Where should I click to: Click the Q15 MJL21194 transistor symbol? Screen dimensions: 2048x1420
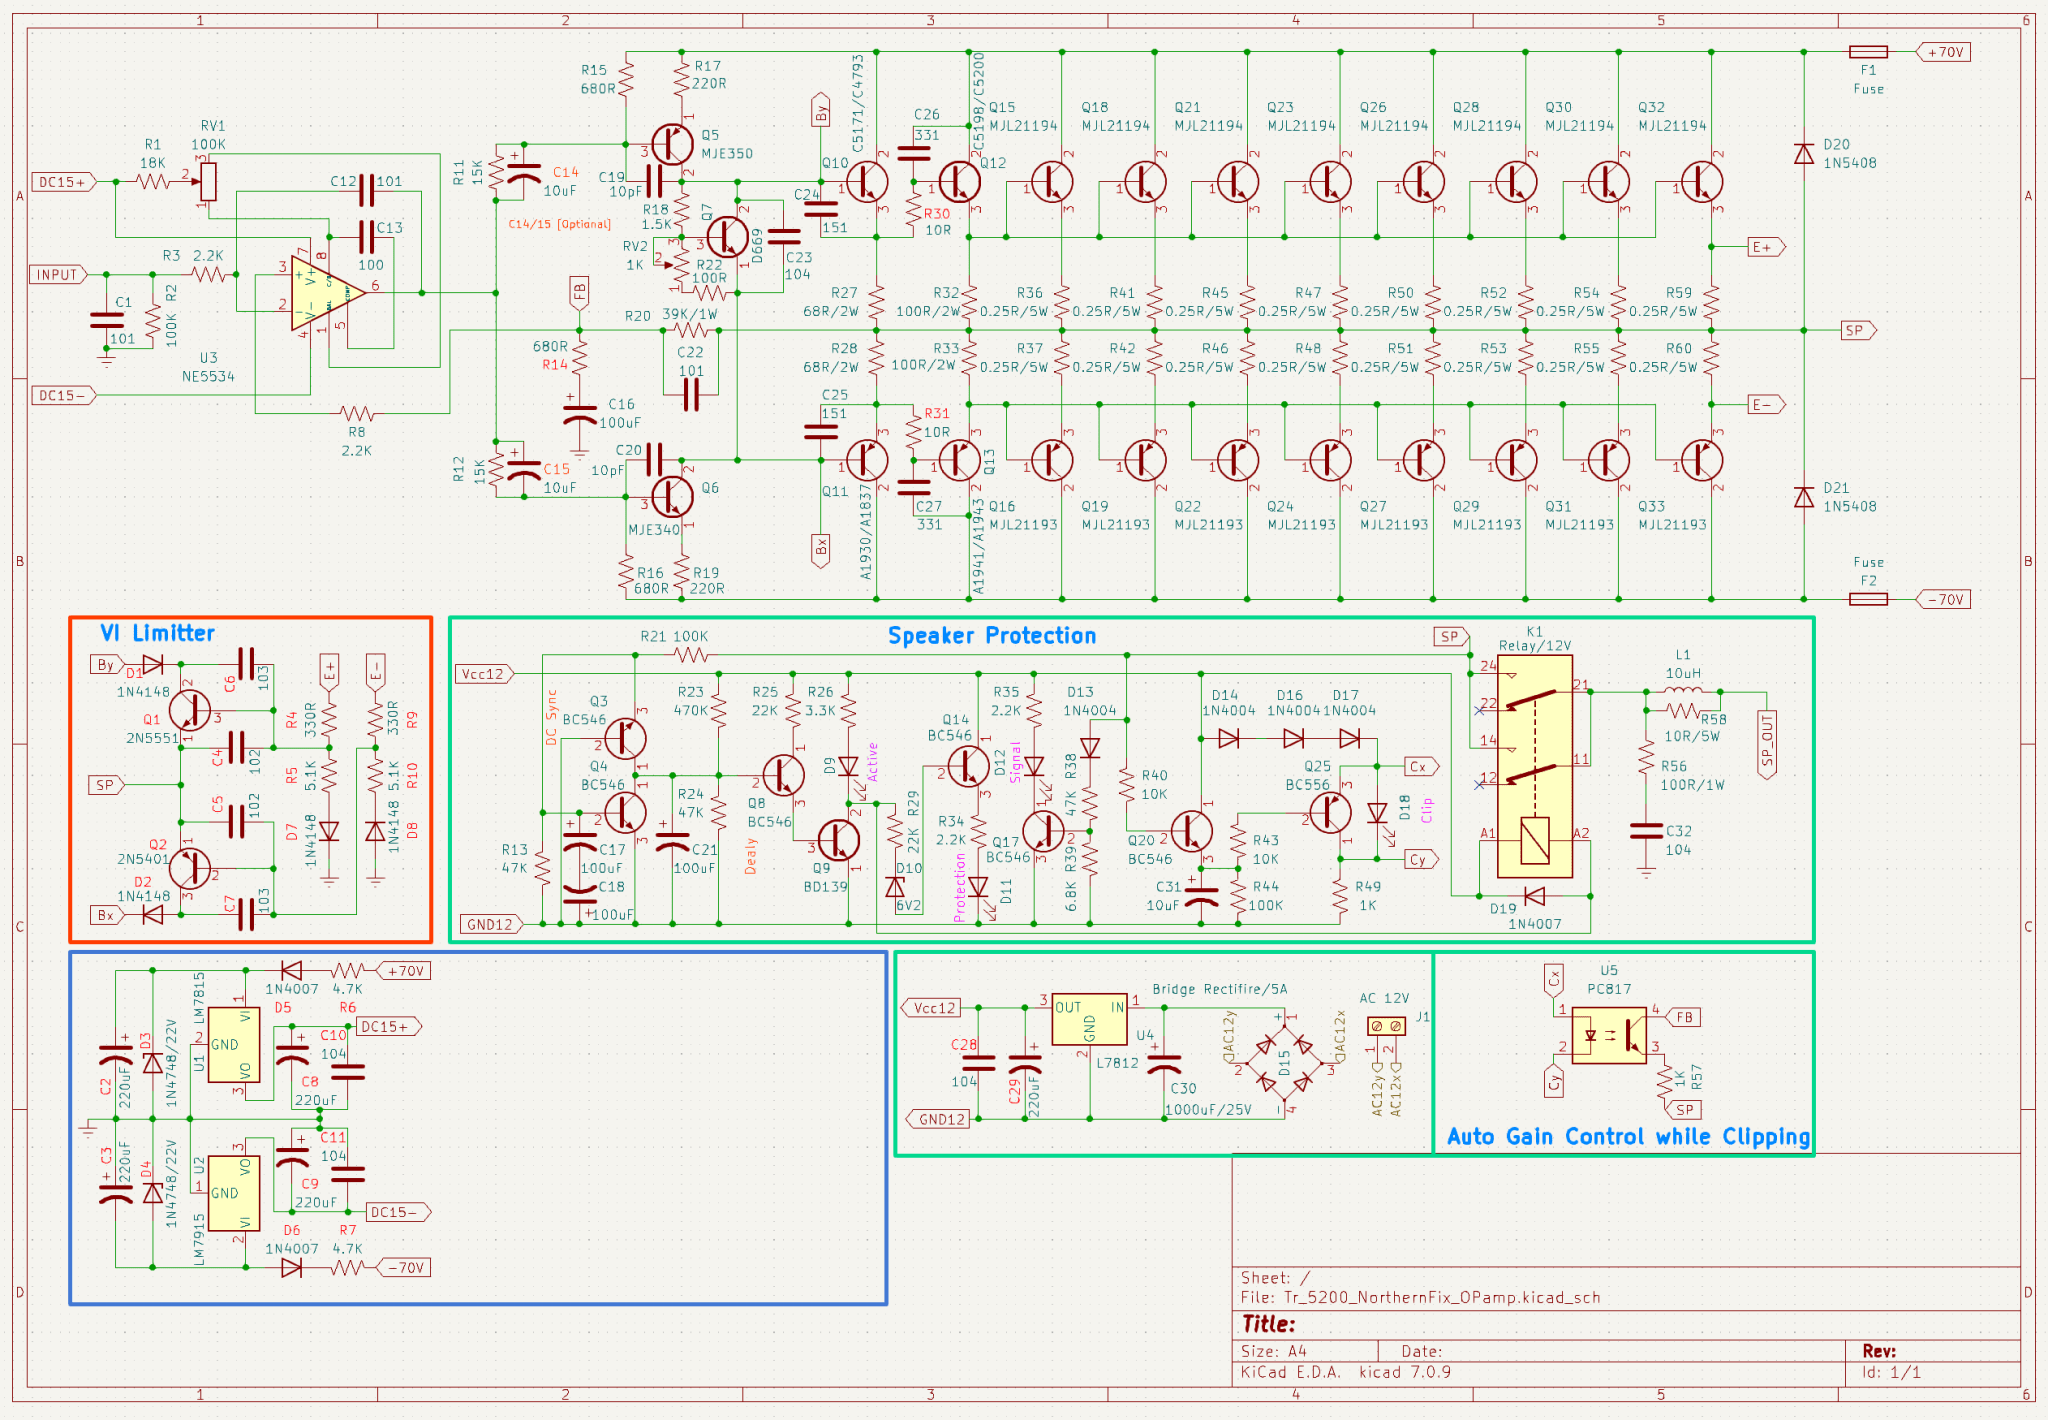tap(1051, 182)
